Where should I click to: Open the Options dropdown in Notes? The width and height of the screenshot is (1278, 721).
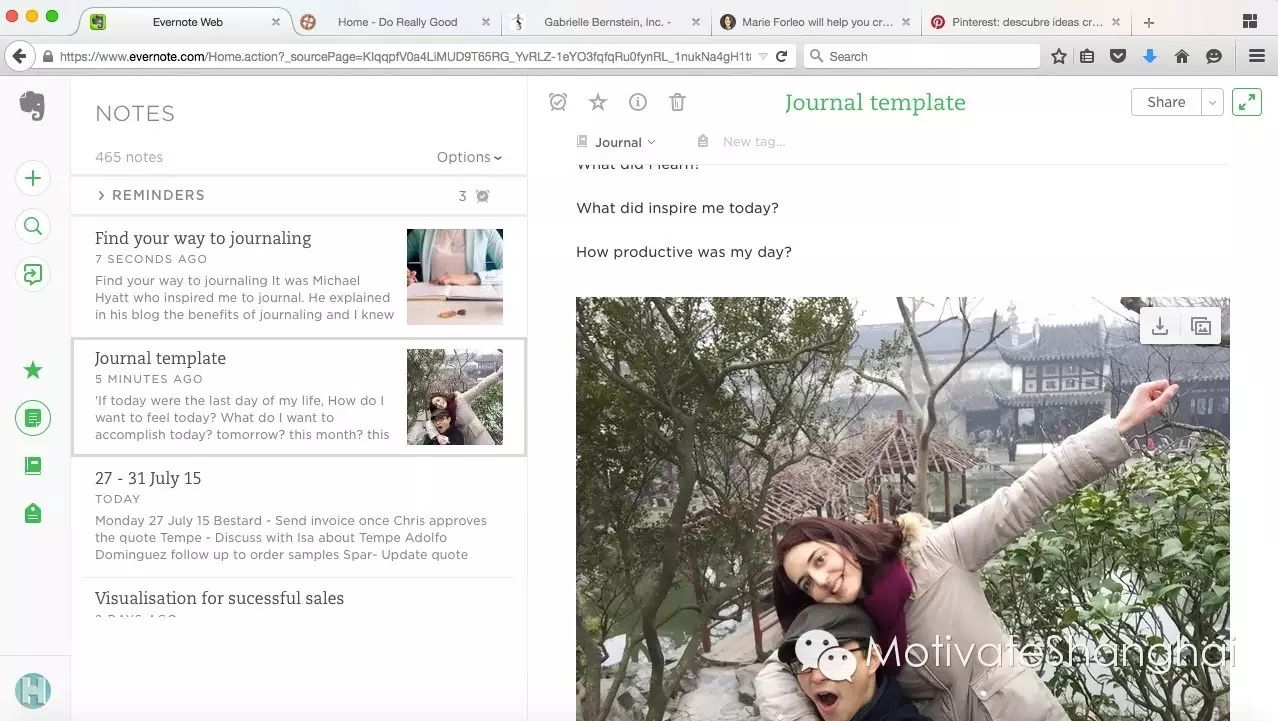point(469,157)
